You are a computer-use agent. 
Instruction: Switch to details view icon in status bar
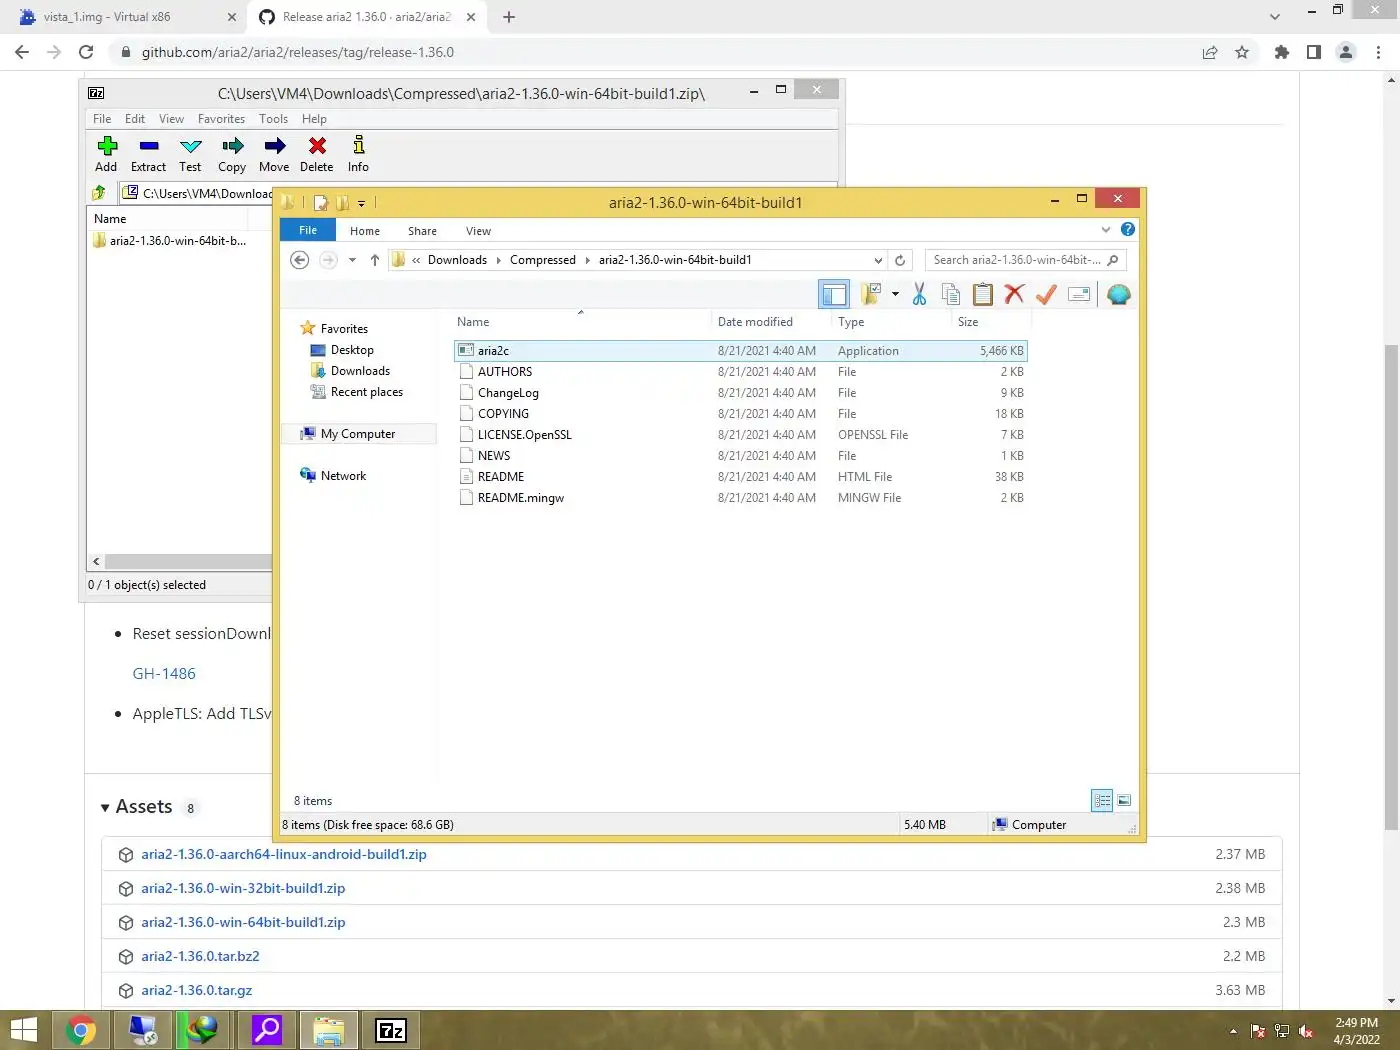(1102, 800)
